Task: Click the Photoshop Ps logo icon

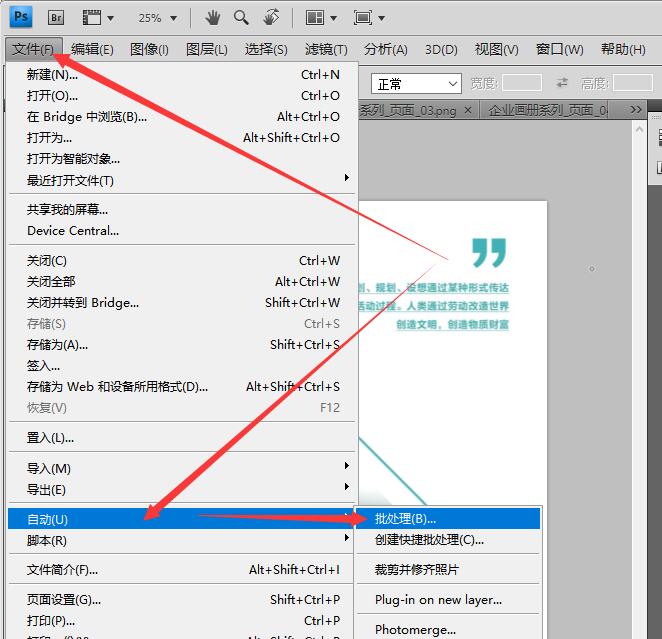Action: (21, 17)
